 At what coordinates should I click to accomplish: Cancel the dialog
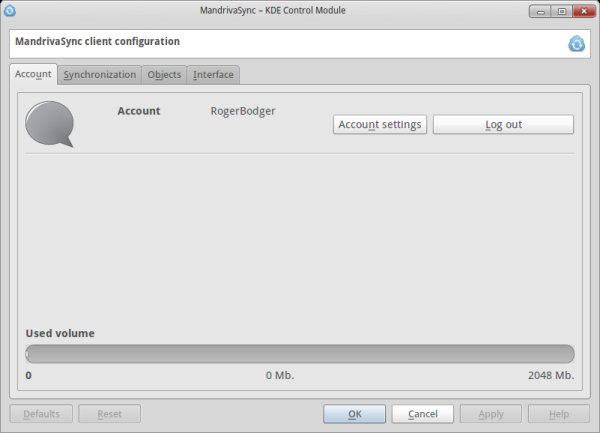click(422, 414)
